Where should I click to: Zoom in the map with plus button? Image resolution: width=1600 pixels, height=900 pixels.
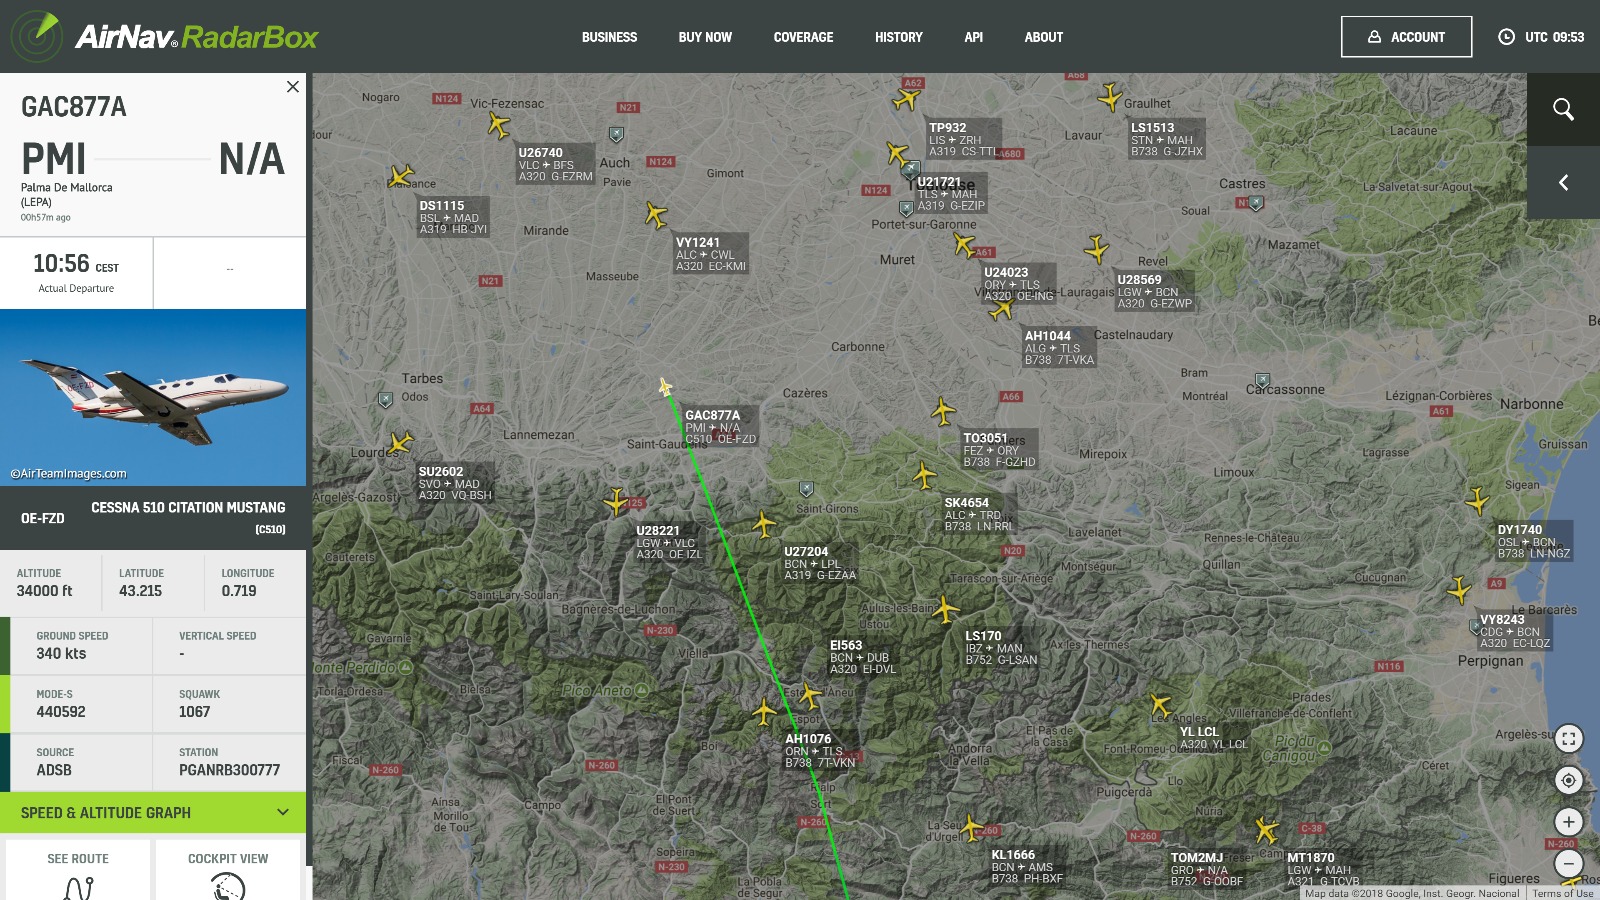click(x=1568, y=822)
